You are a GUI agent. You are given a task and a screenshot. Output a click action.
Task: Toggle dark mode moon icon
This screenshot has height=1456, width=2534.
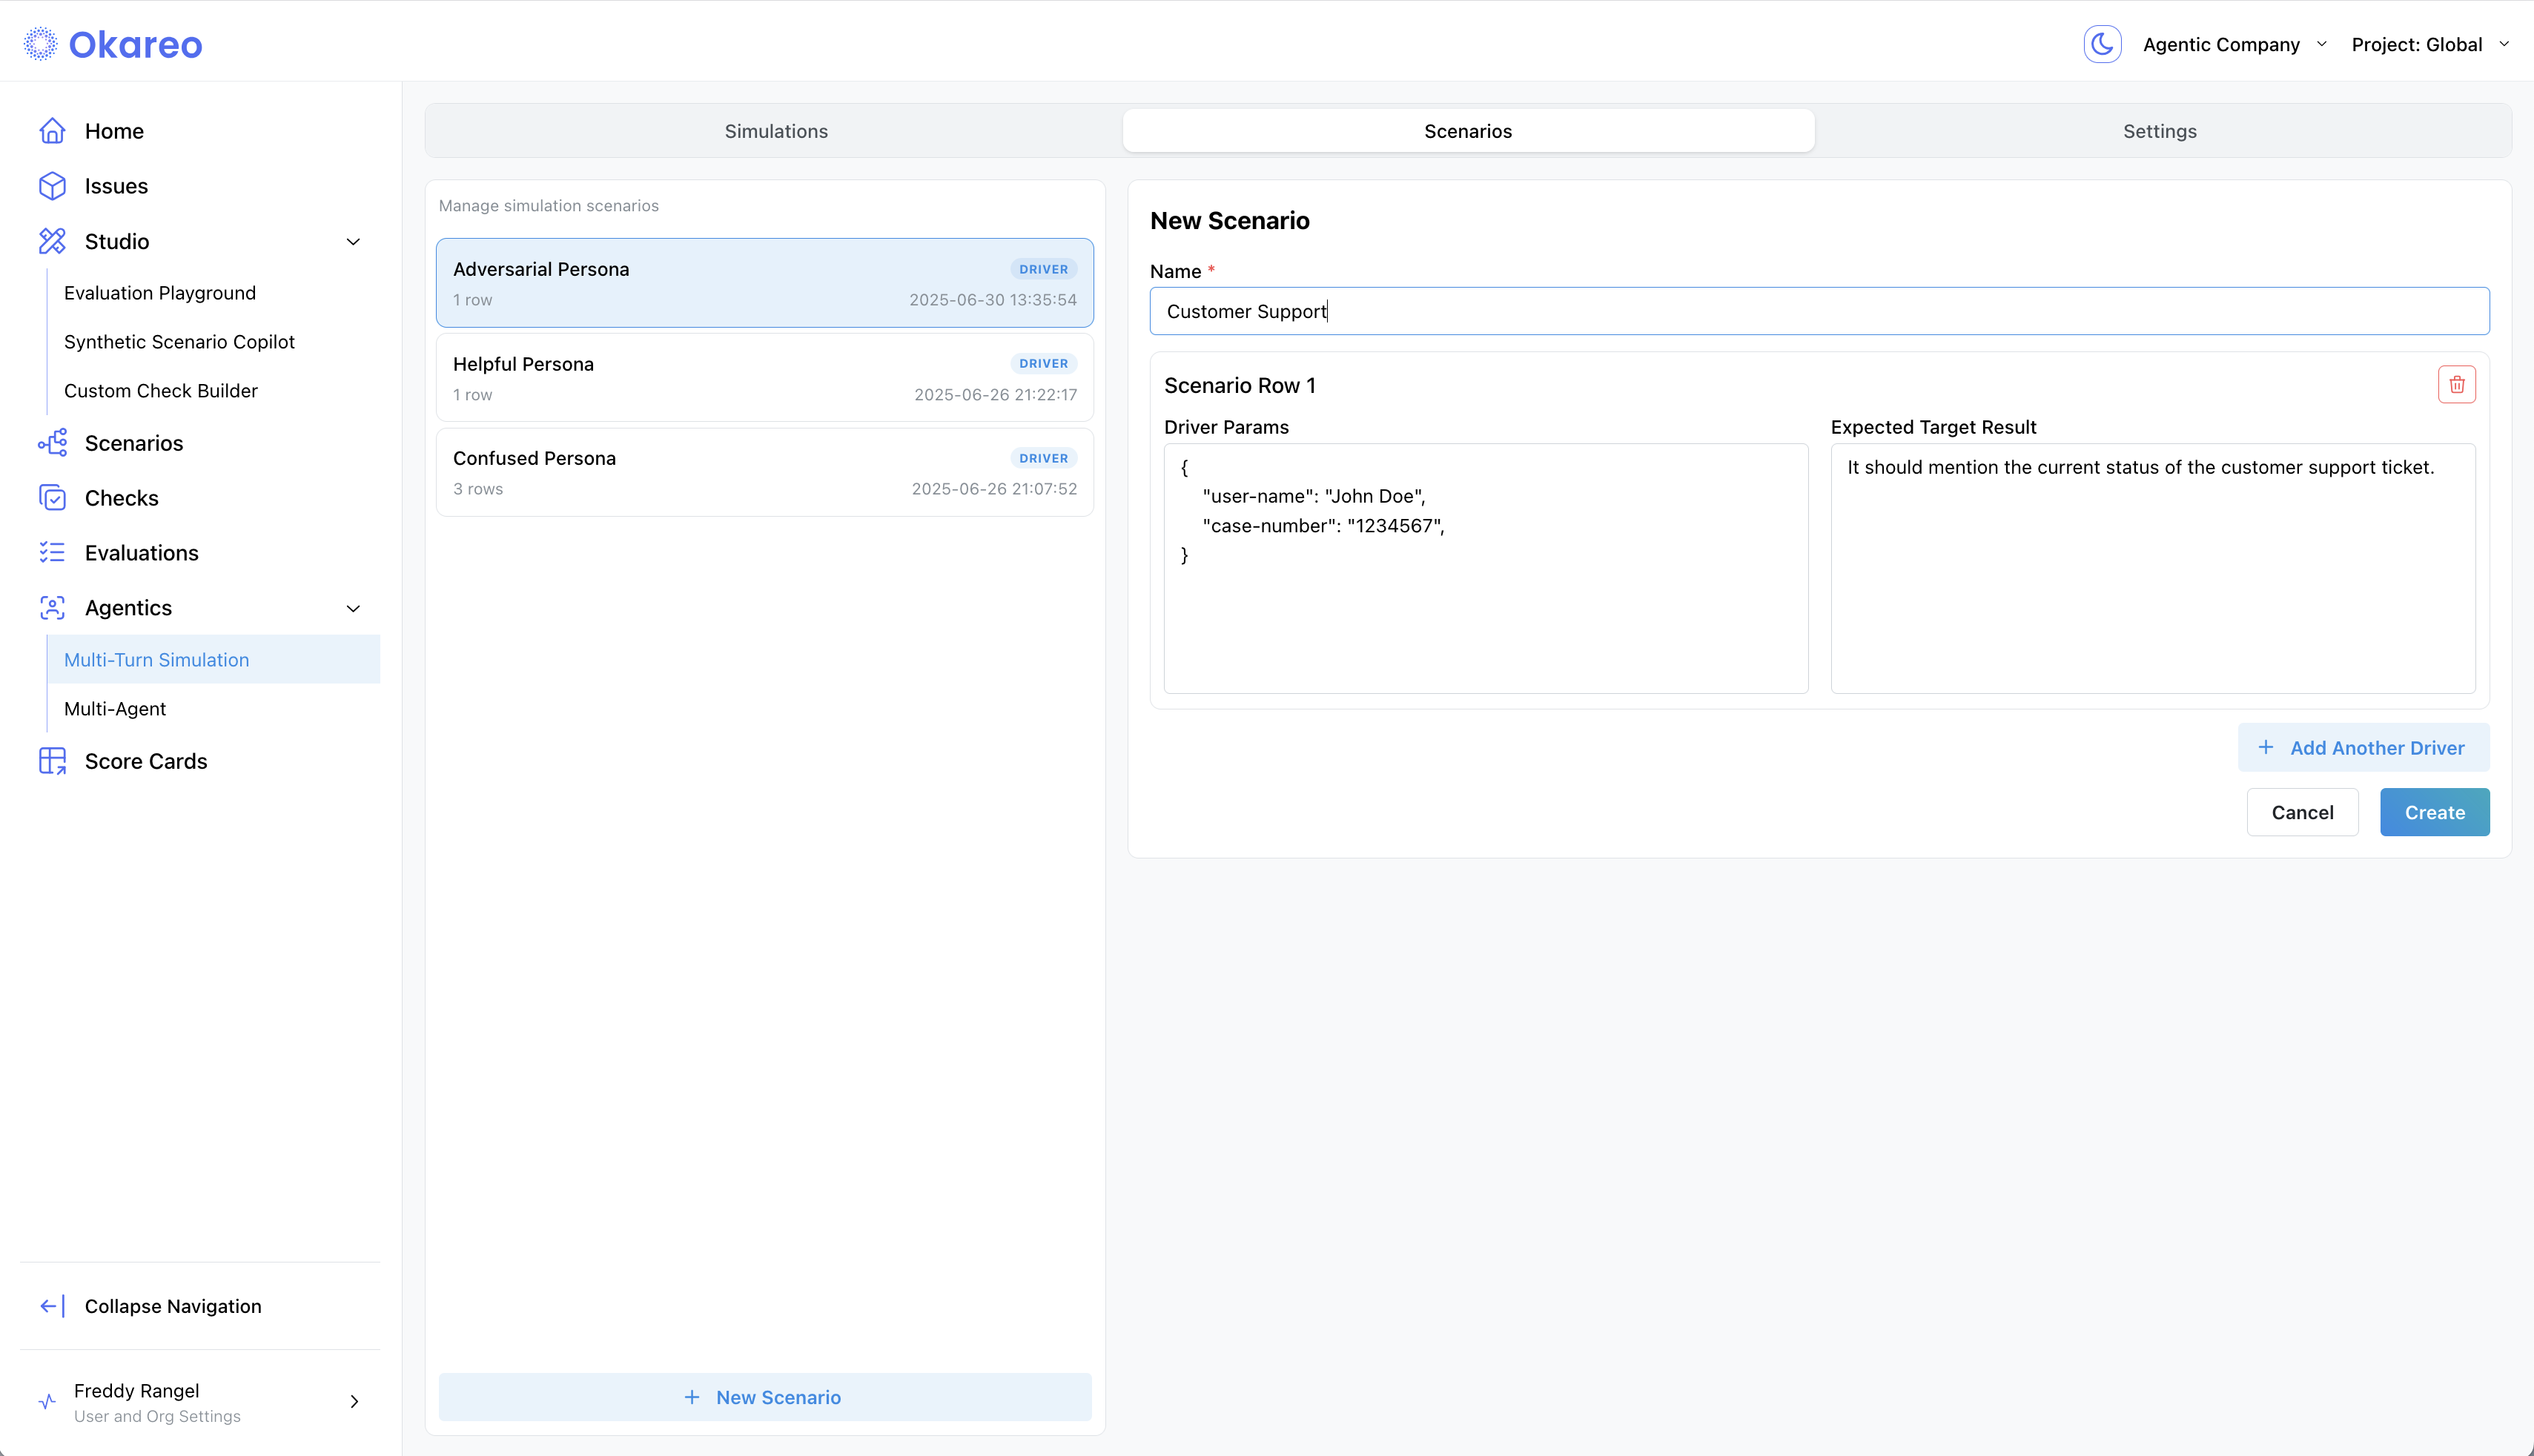click(2102, 44)
